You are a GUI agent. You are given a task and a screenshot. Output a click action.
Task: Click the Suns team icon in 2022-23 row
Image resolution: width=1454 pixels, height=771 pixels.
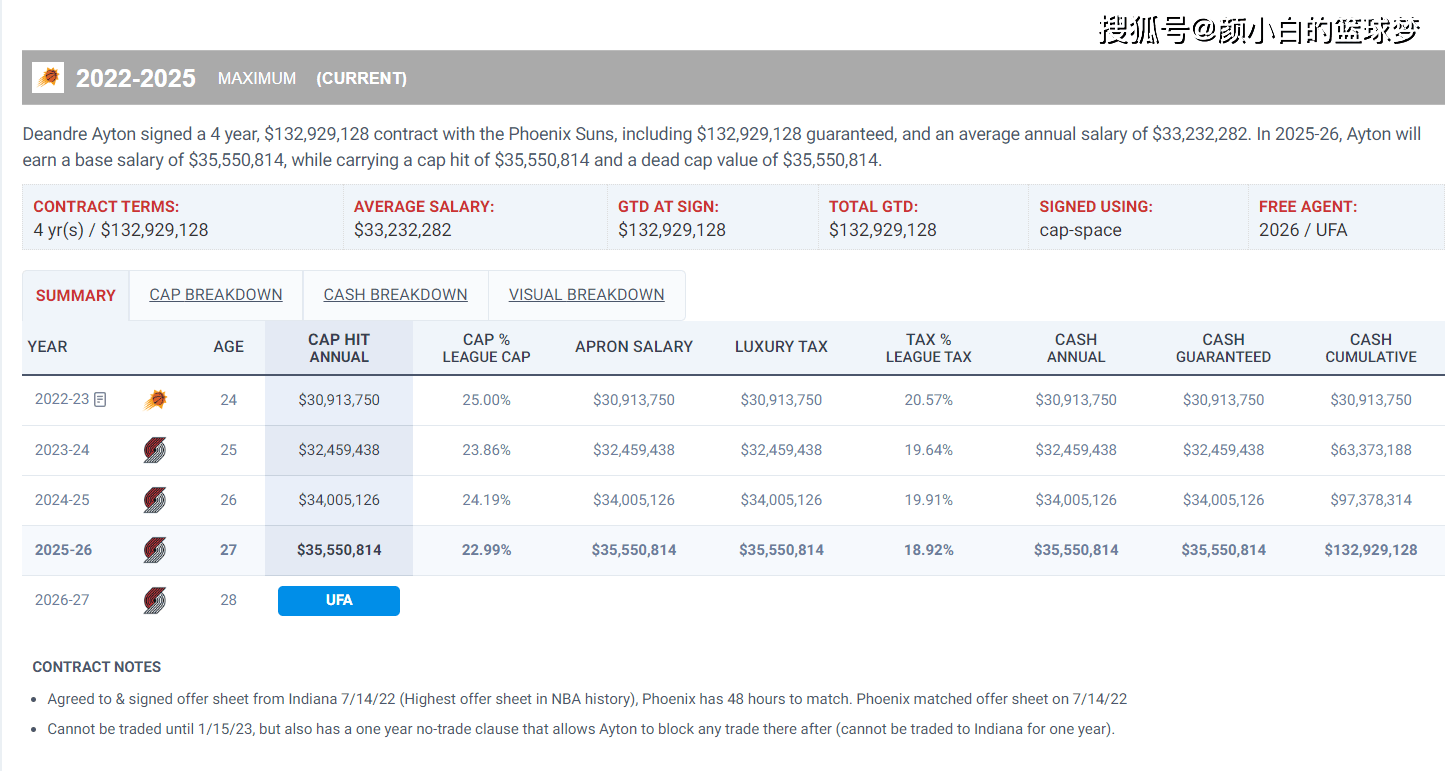(154, 400)
